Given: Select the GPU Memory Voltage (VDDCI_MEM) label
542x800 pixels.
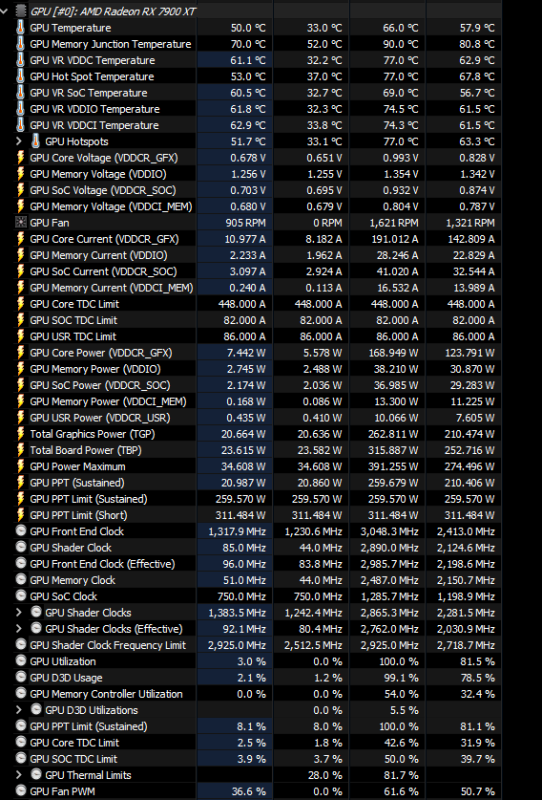Looking at the screenshot, I should coord(111,207).
